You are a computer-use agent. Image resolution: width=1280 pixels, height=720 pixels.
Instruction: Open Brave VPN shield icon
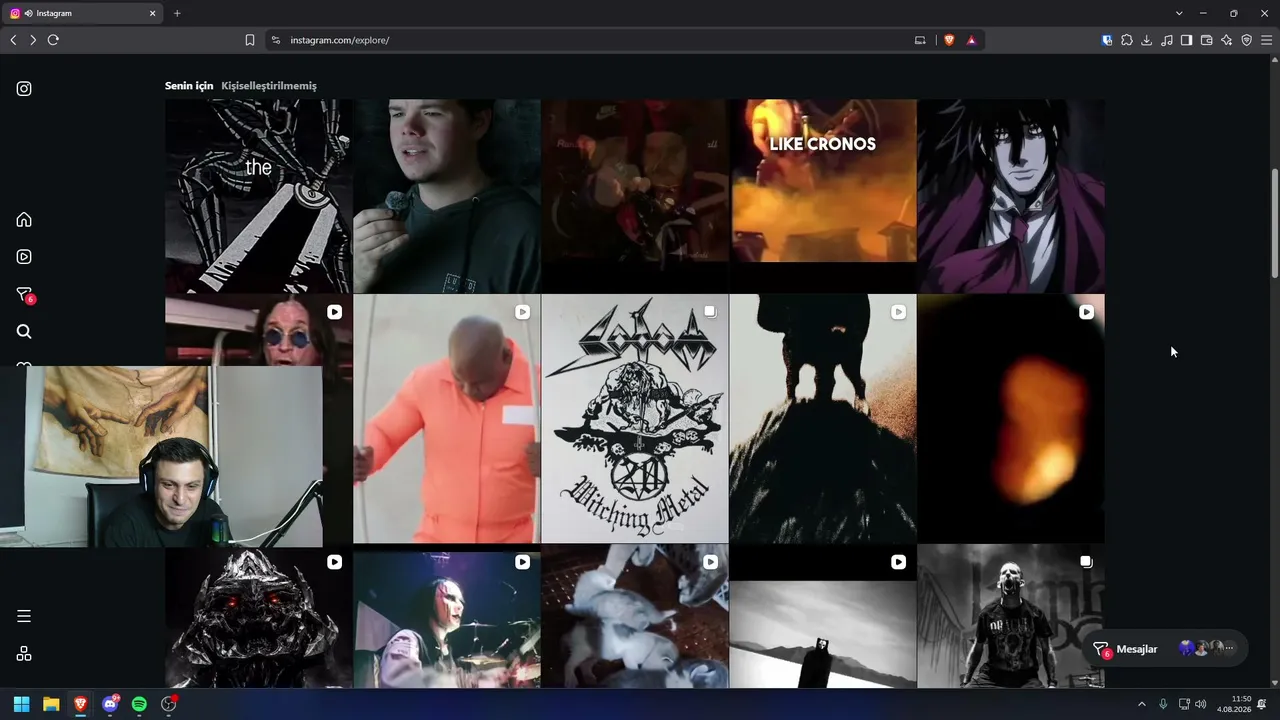point(1247,40)
